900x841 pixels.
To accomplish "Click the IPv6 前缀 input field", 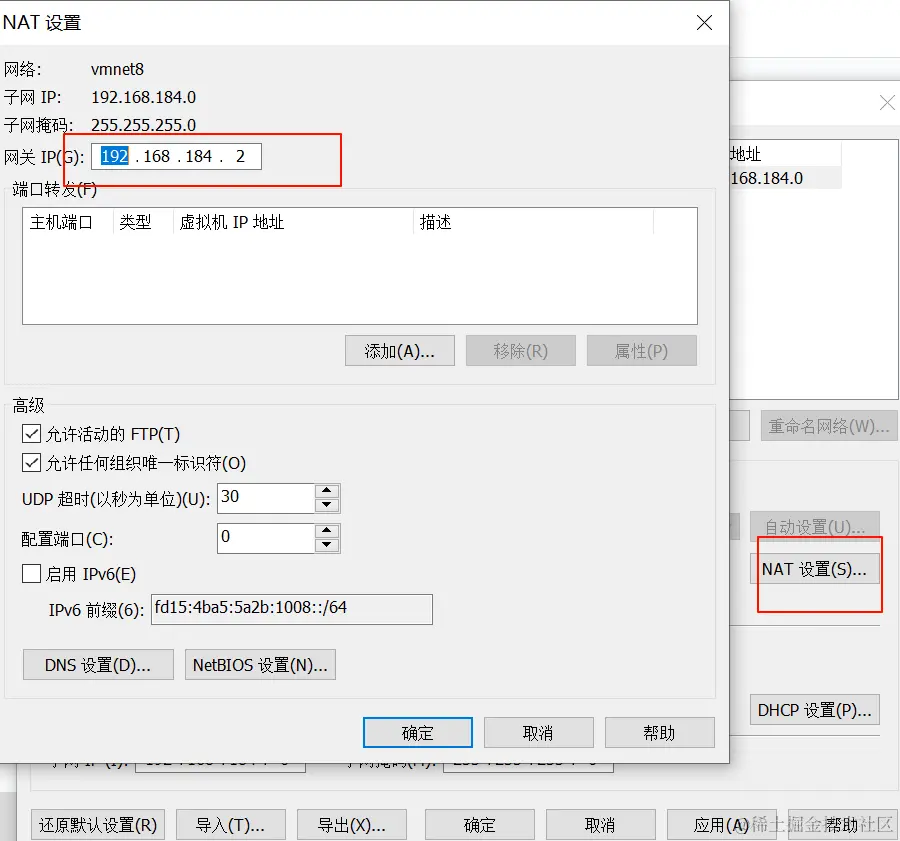I will tap(292, 609).
